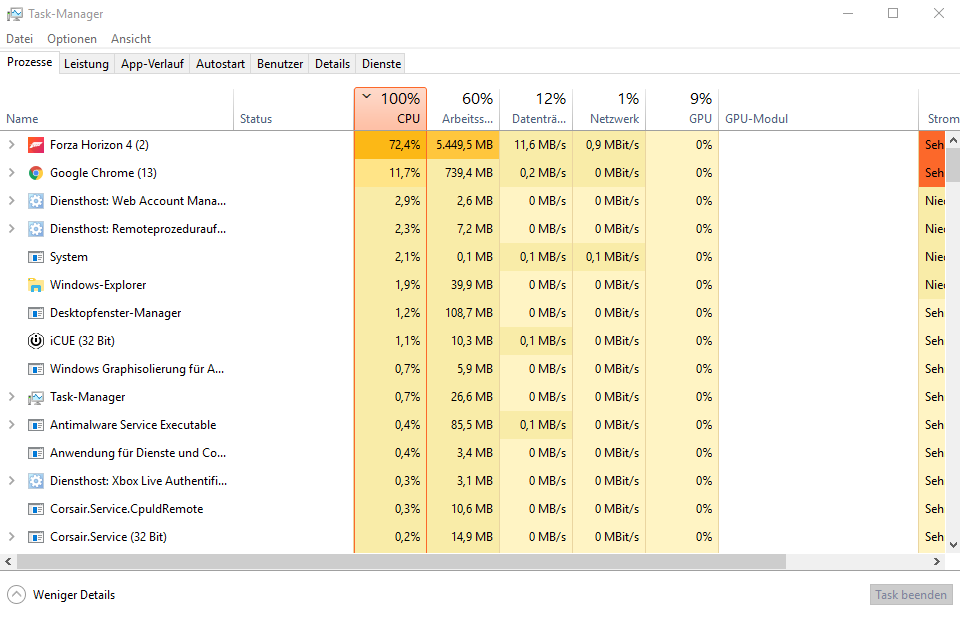Expand Diensthost: Web Account Manager group
This screenshot has width=960, height=617.
point(11,201)
